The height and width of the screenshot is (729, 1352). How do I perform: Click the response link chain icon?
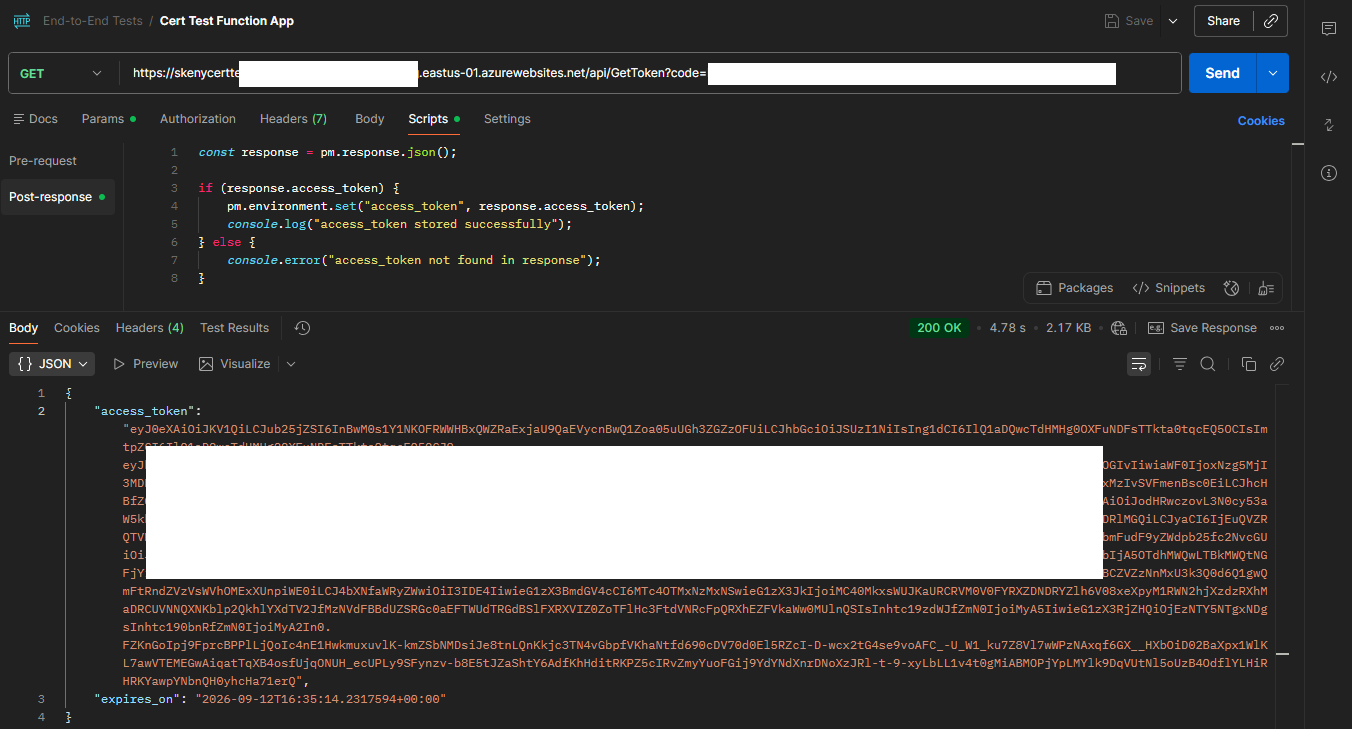coord(1277,364)
